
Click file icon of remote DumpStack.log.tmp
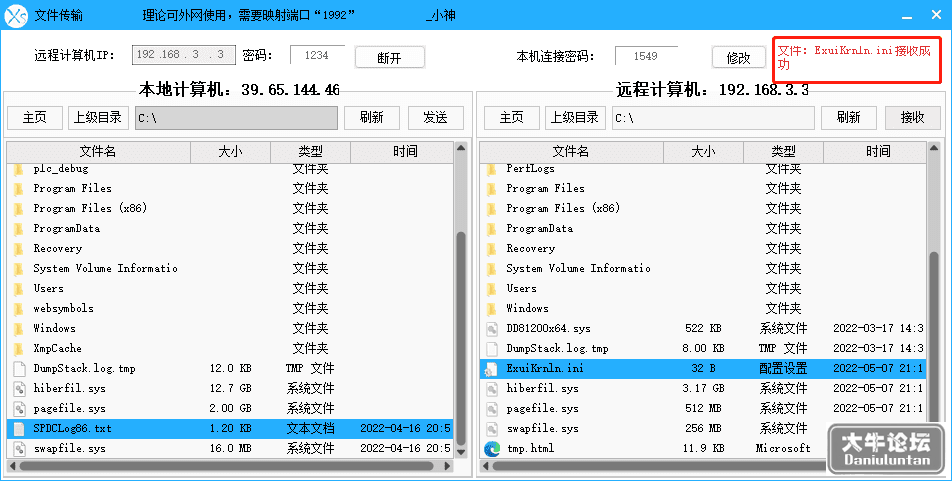(x=492, y=349)
